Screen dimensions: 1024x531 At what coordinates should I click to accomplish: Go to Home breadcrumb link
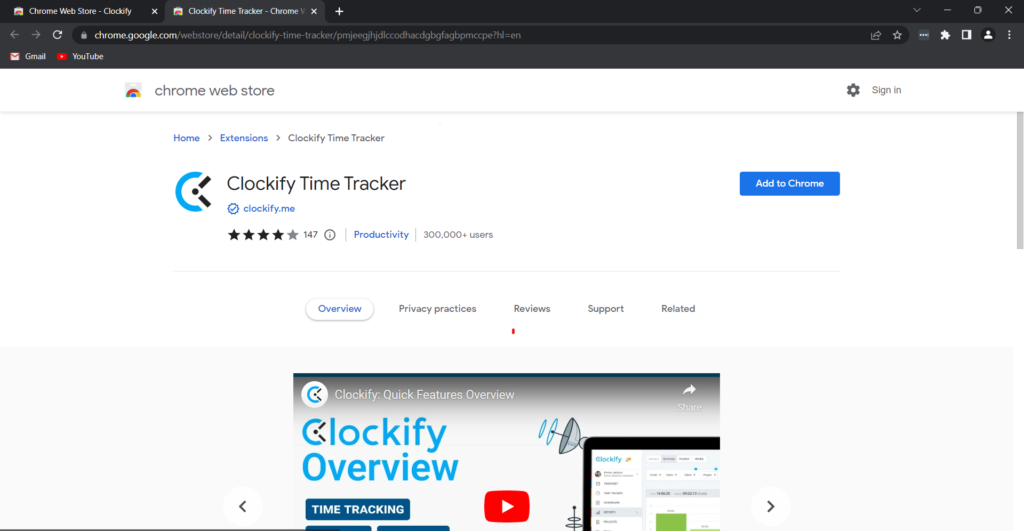pyautogui.click(x=186, y=138)
